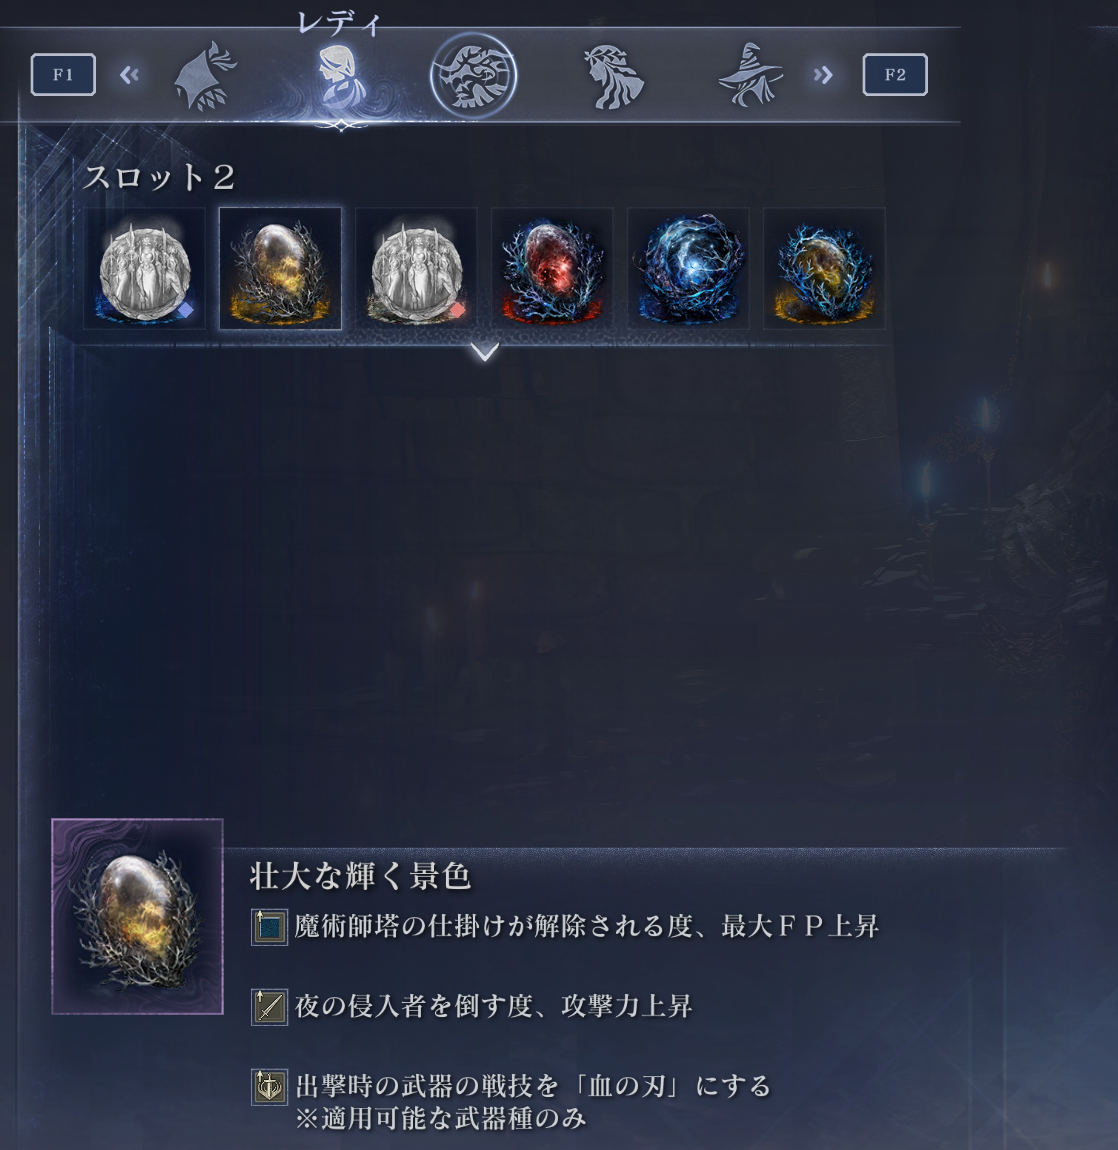Click the max FP up effect icon

pyautogui.click(x=269, y=927)
